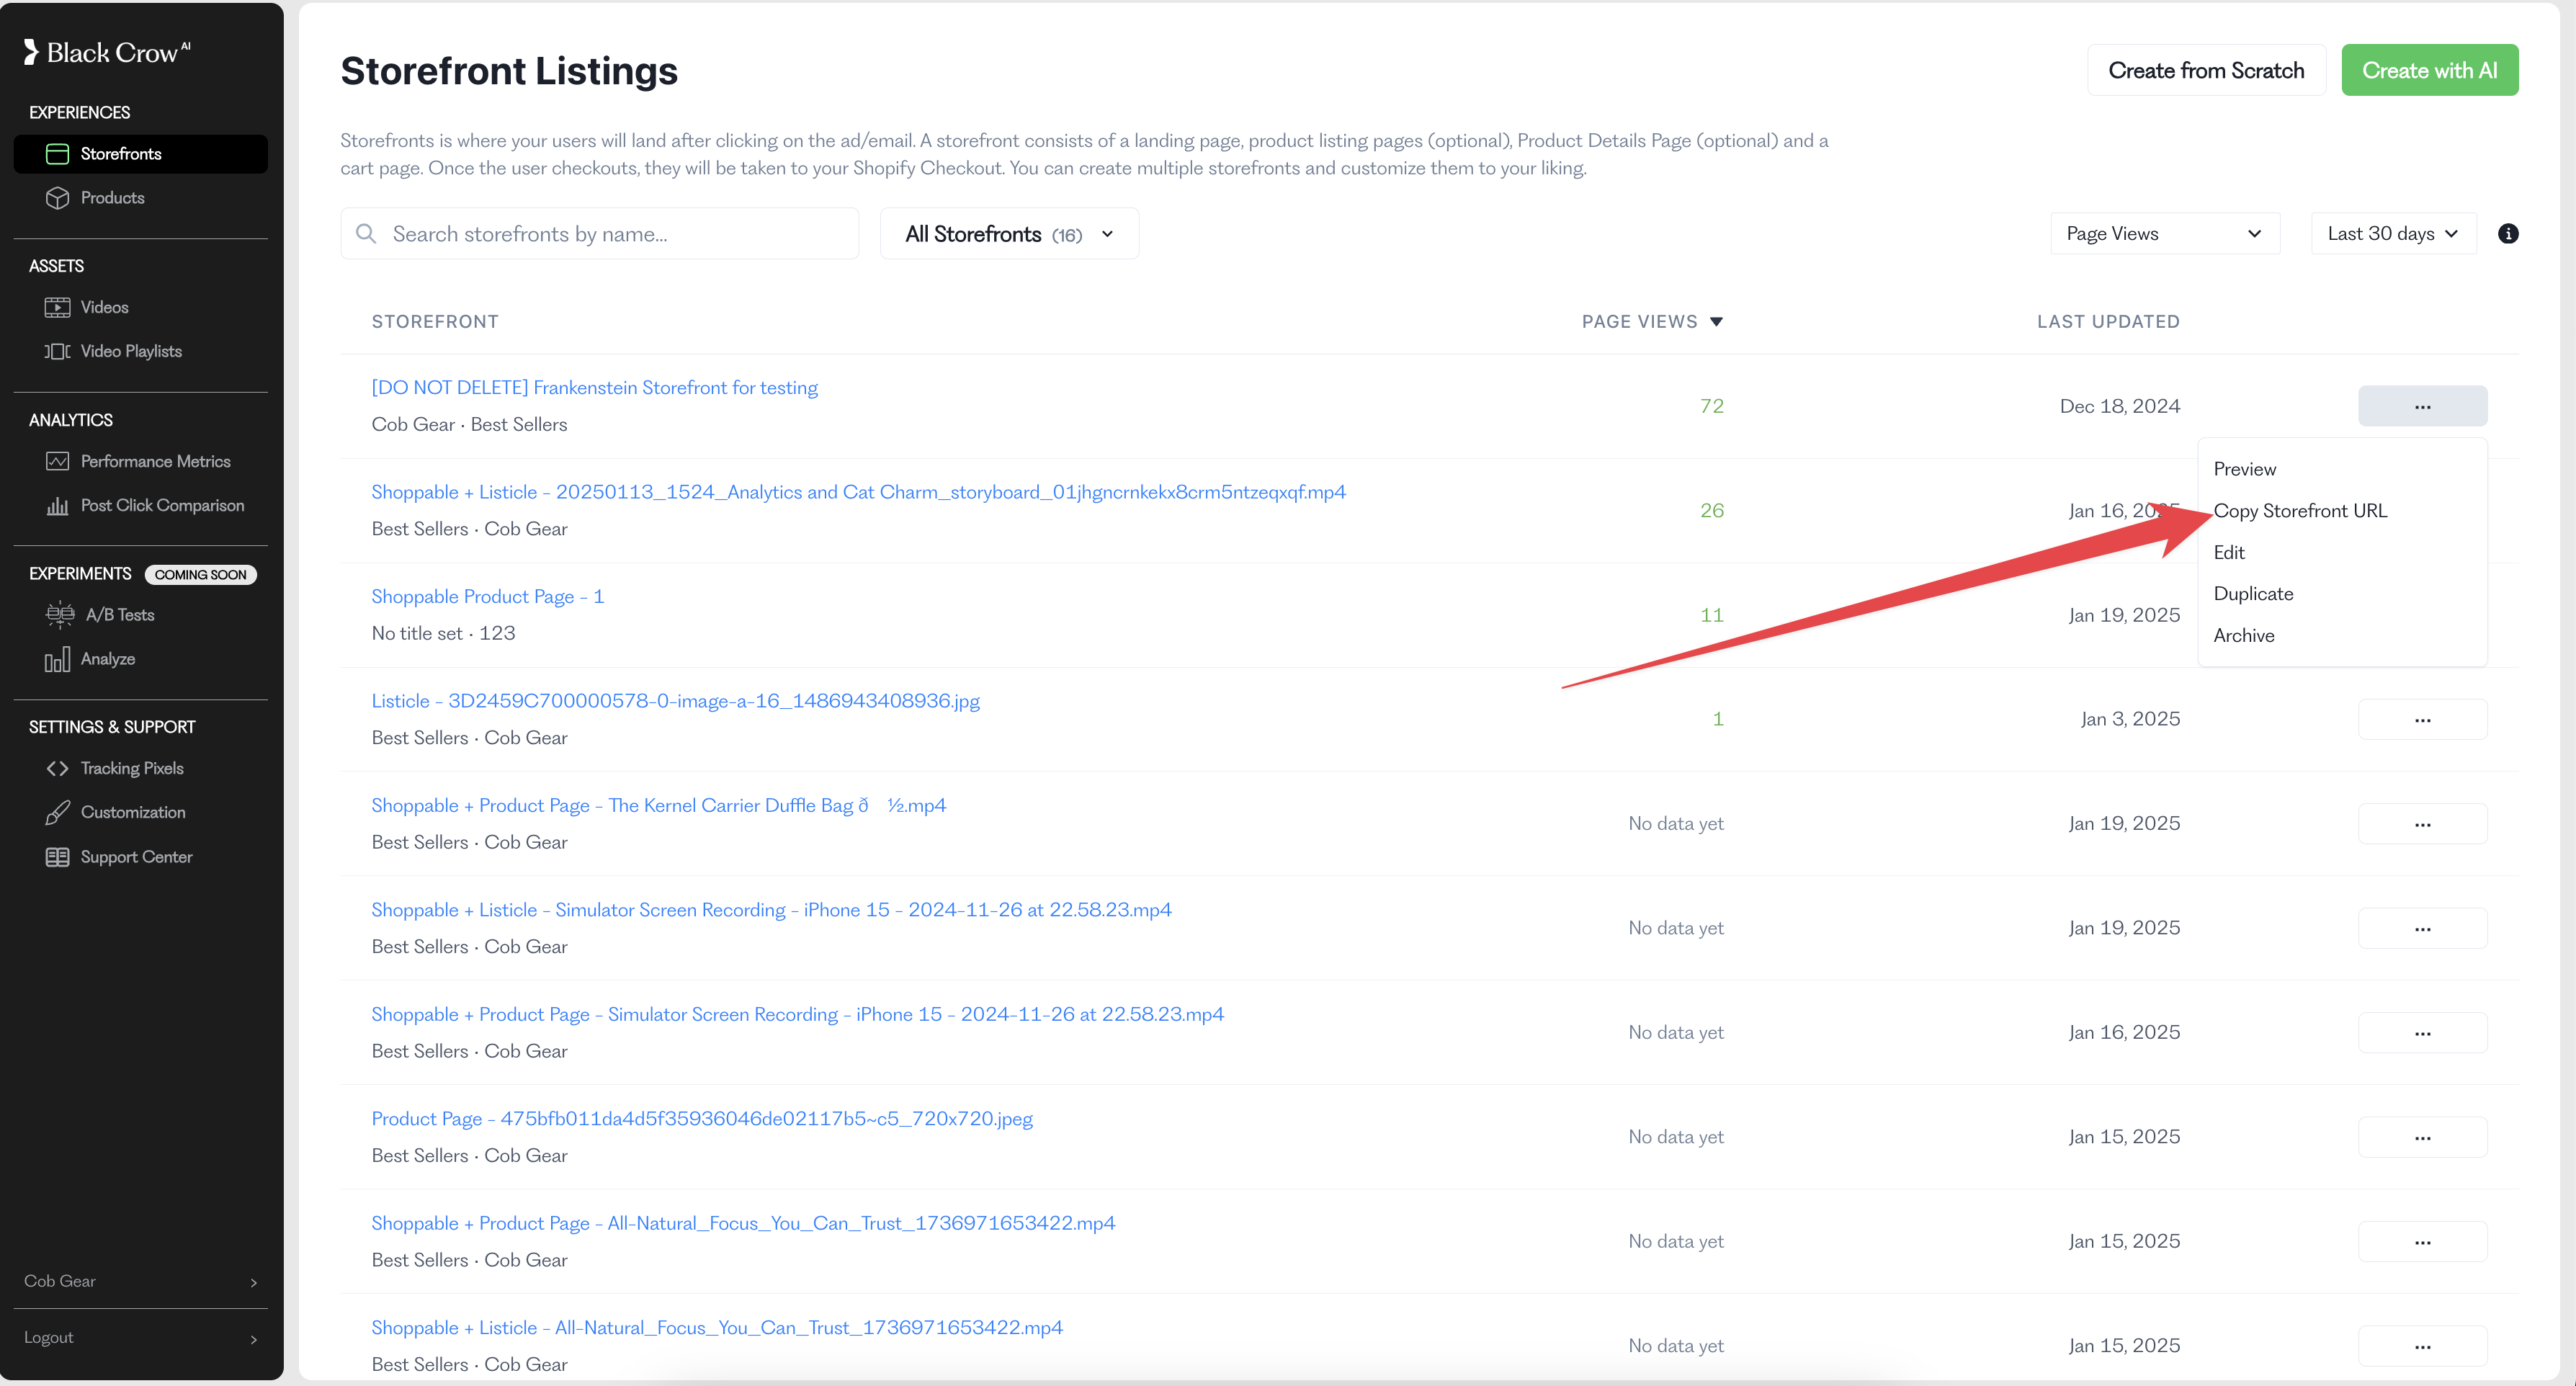The width and height of the screenshot is (2576, 1386).
Task: Open Tracking Pixels code icon
Action: pos(57,768)
